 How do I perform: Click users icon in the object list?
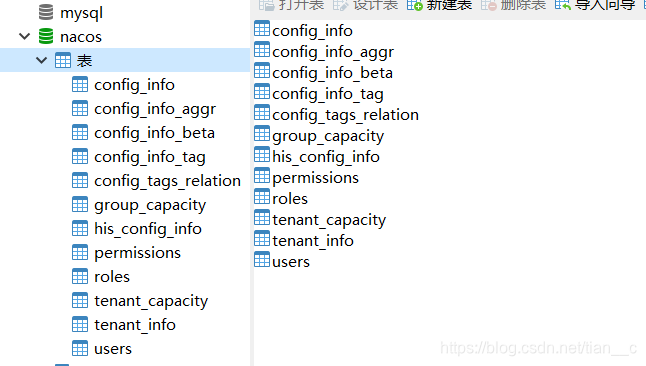262,260
